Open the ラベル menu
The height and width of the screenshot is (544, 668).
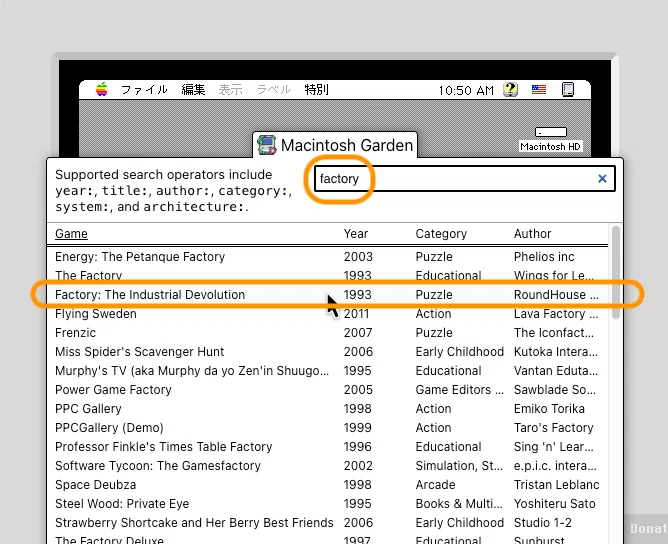274,89
